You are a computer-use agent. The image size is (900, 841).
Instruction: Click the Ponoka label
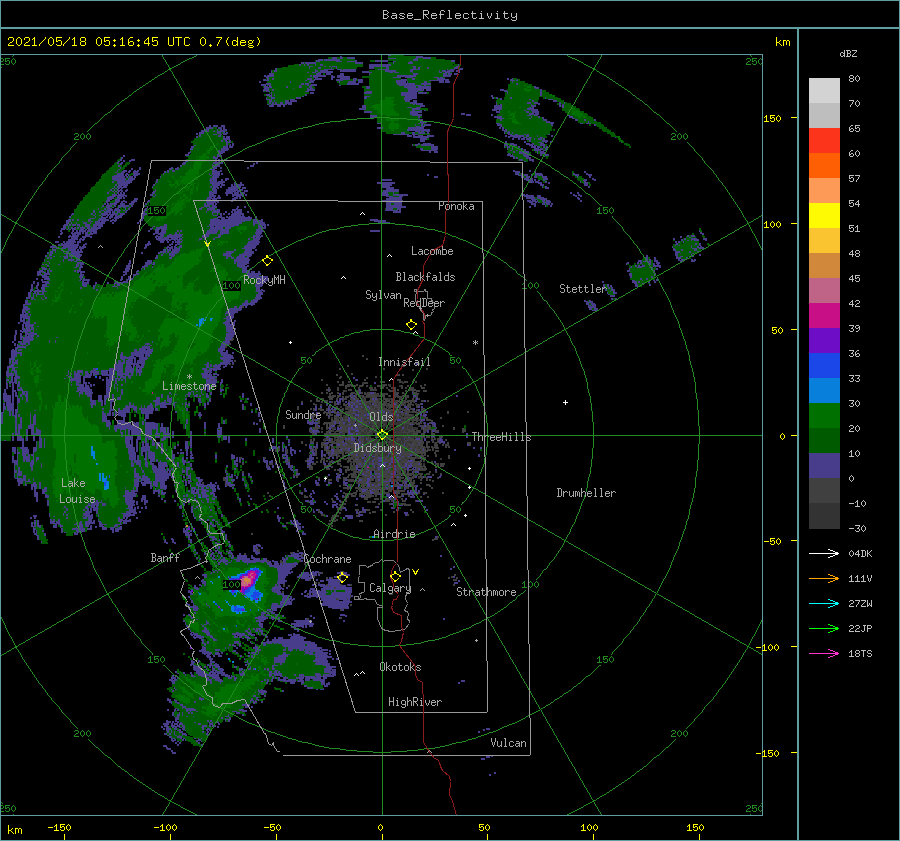(456, 206)
